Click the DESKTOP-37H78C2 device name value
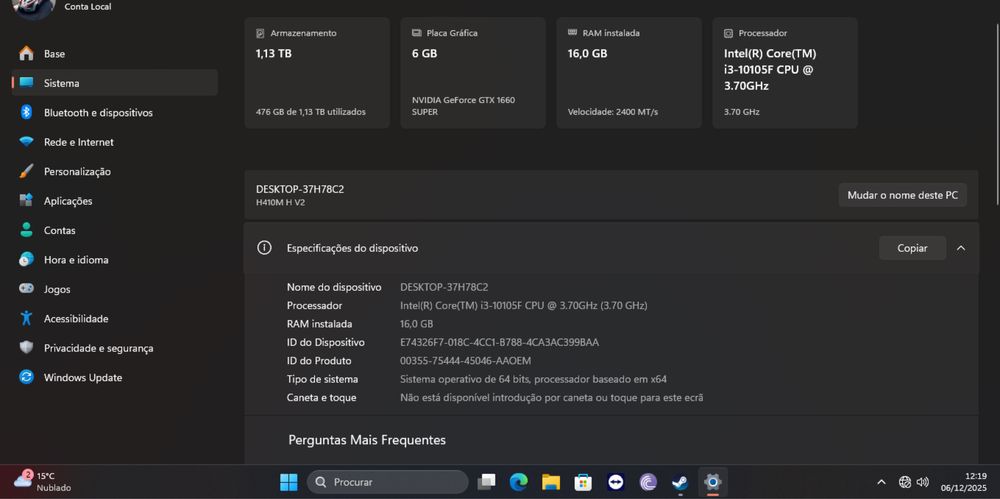1000x499 pixels. pyautogui.click(x=444, y=287)
